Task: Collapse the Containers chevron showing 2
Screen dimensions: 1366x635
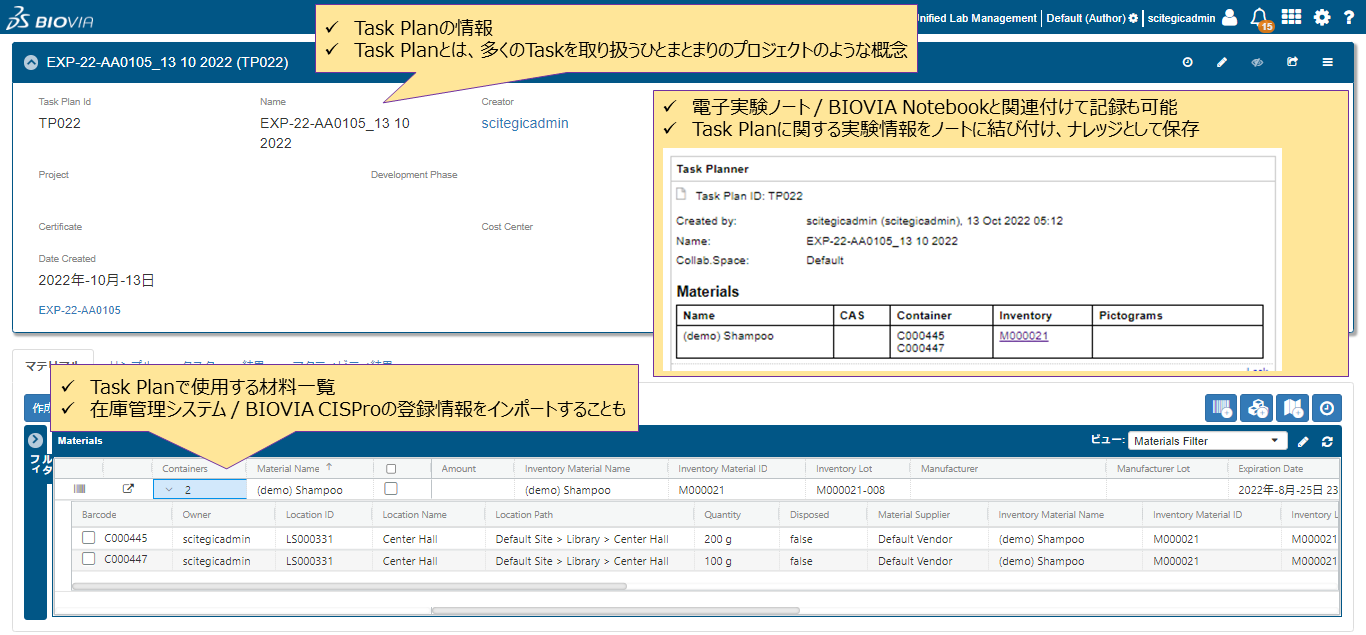Action: pos(169,490)
